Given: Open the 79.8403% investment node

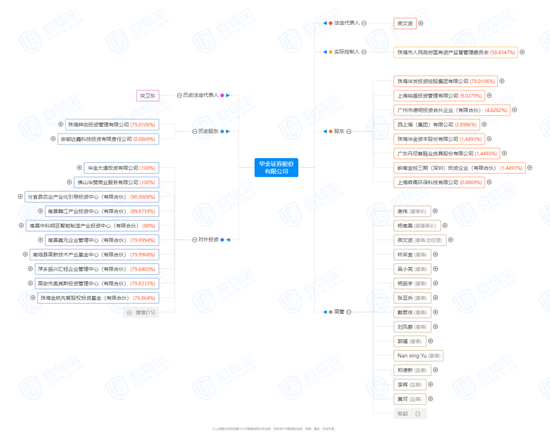Looking at the screenshot, I should click(97, 269).
